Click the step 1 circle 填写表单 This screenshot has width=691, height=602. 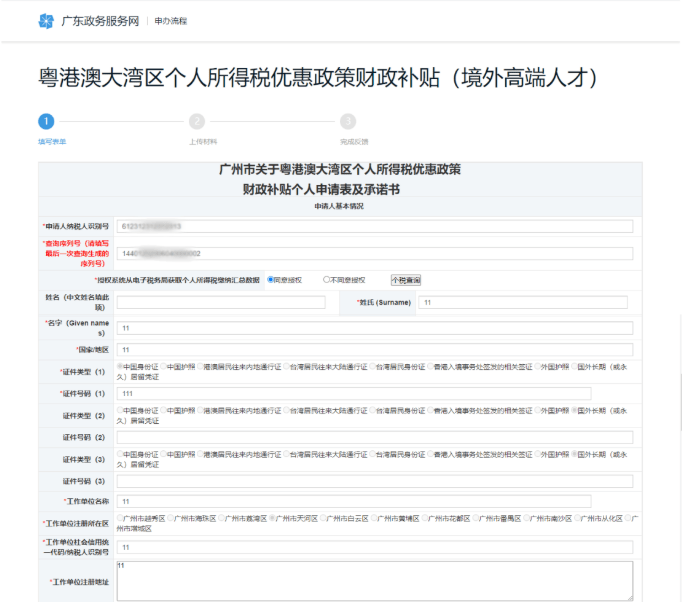46,121
